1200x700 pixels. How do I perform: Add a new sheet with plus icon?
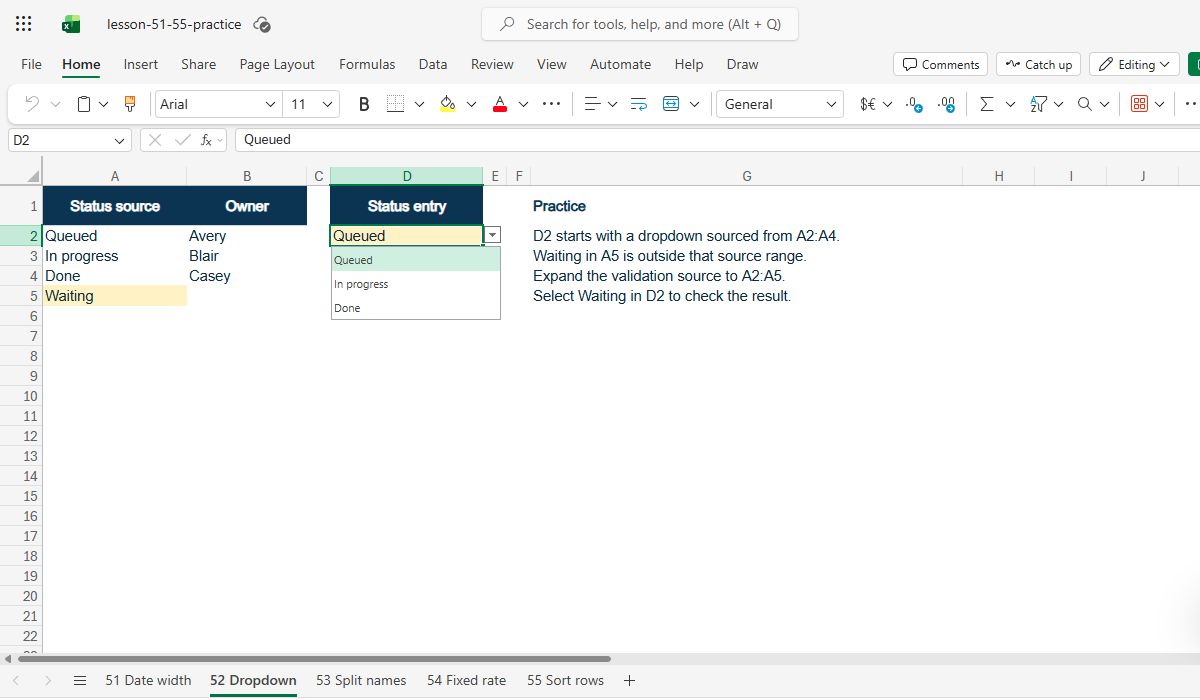click(629, 680)
